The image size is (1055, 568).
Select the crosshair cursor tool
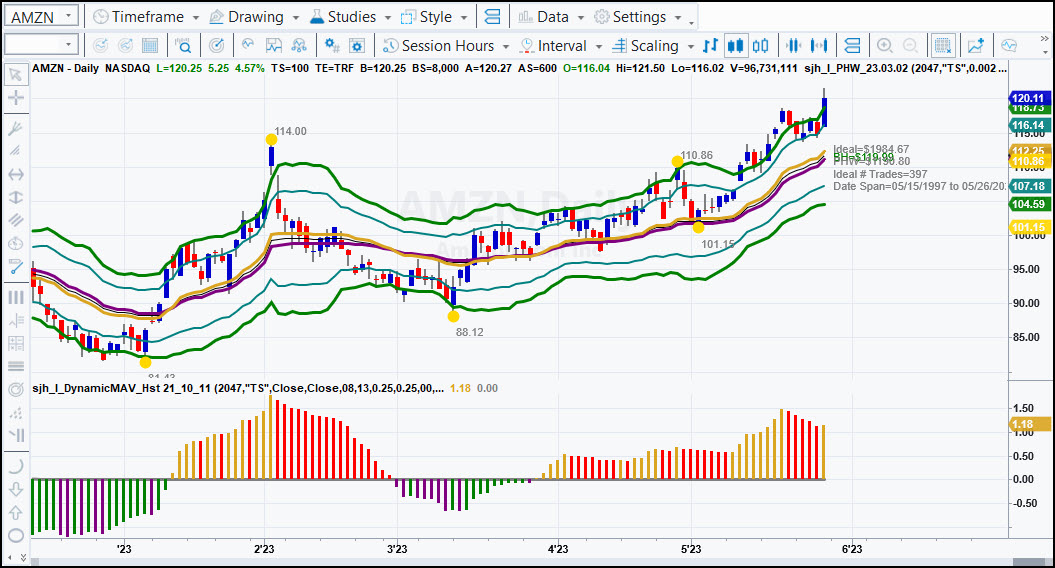15,98
